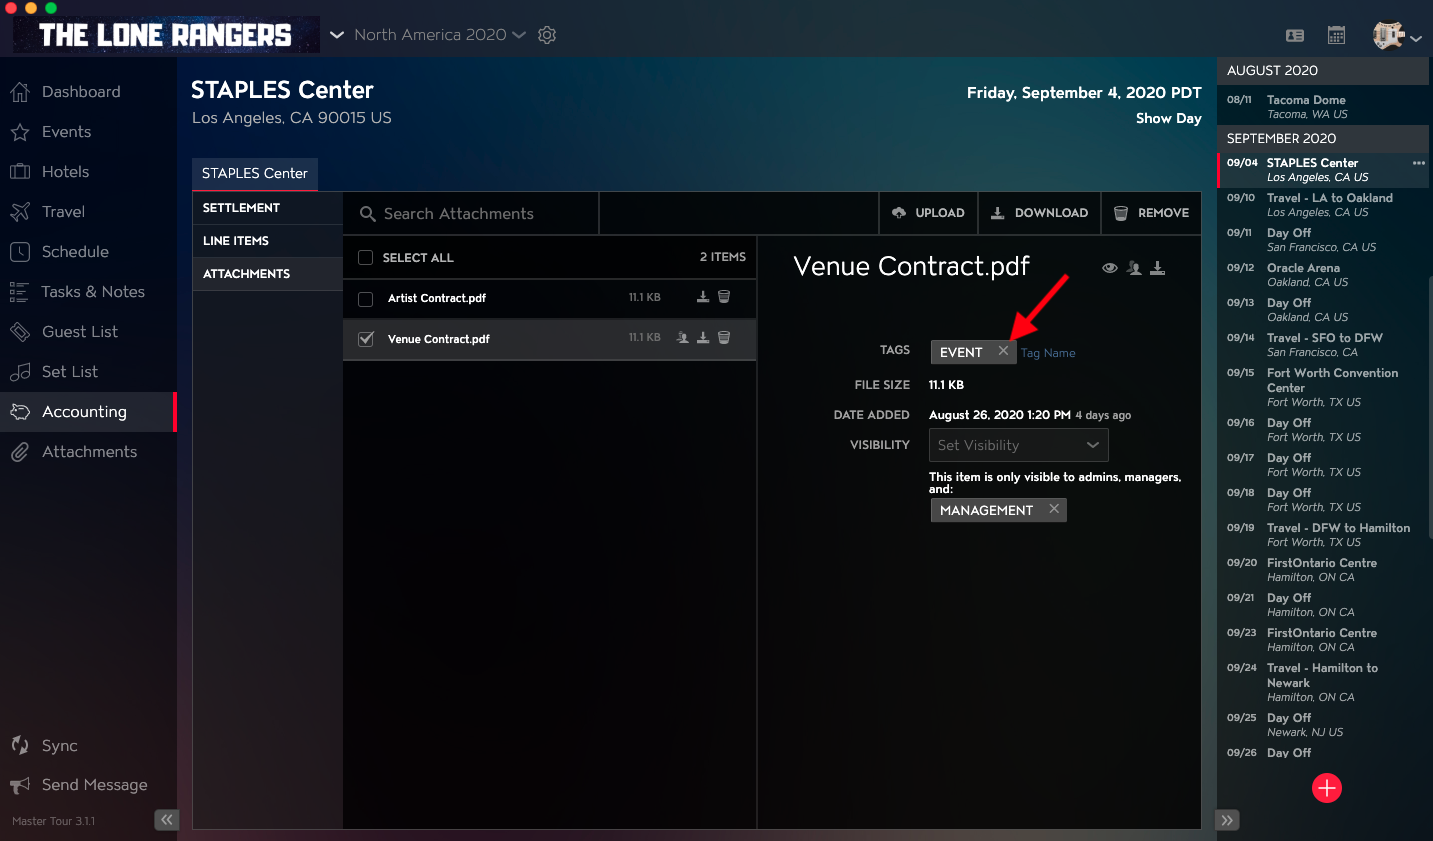
Task: Select Travel - Hamilton to Newark entry
Action: (1323, 682)
